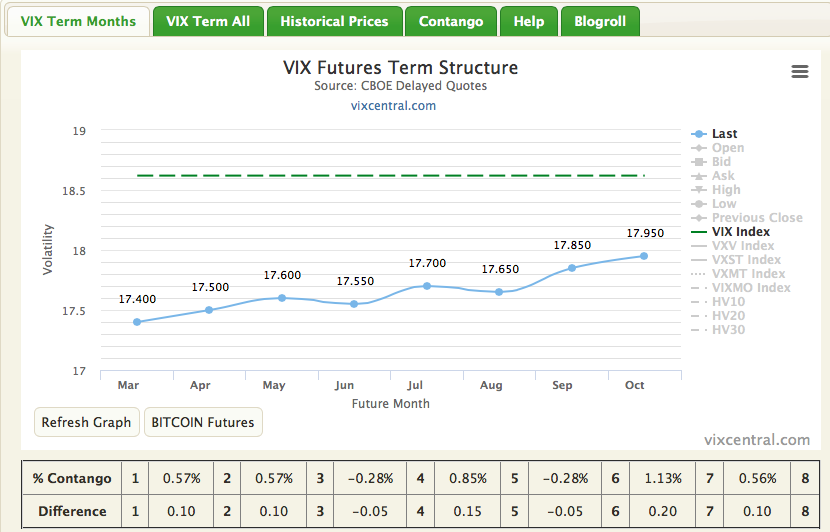
Task: Open the Blogroll tab
Action: (x=600, y=21)
